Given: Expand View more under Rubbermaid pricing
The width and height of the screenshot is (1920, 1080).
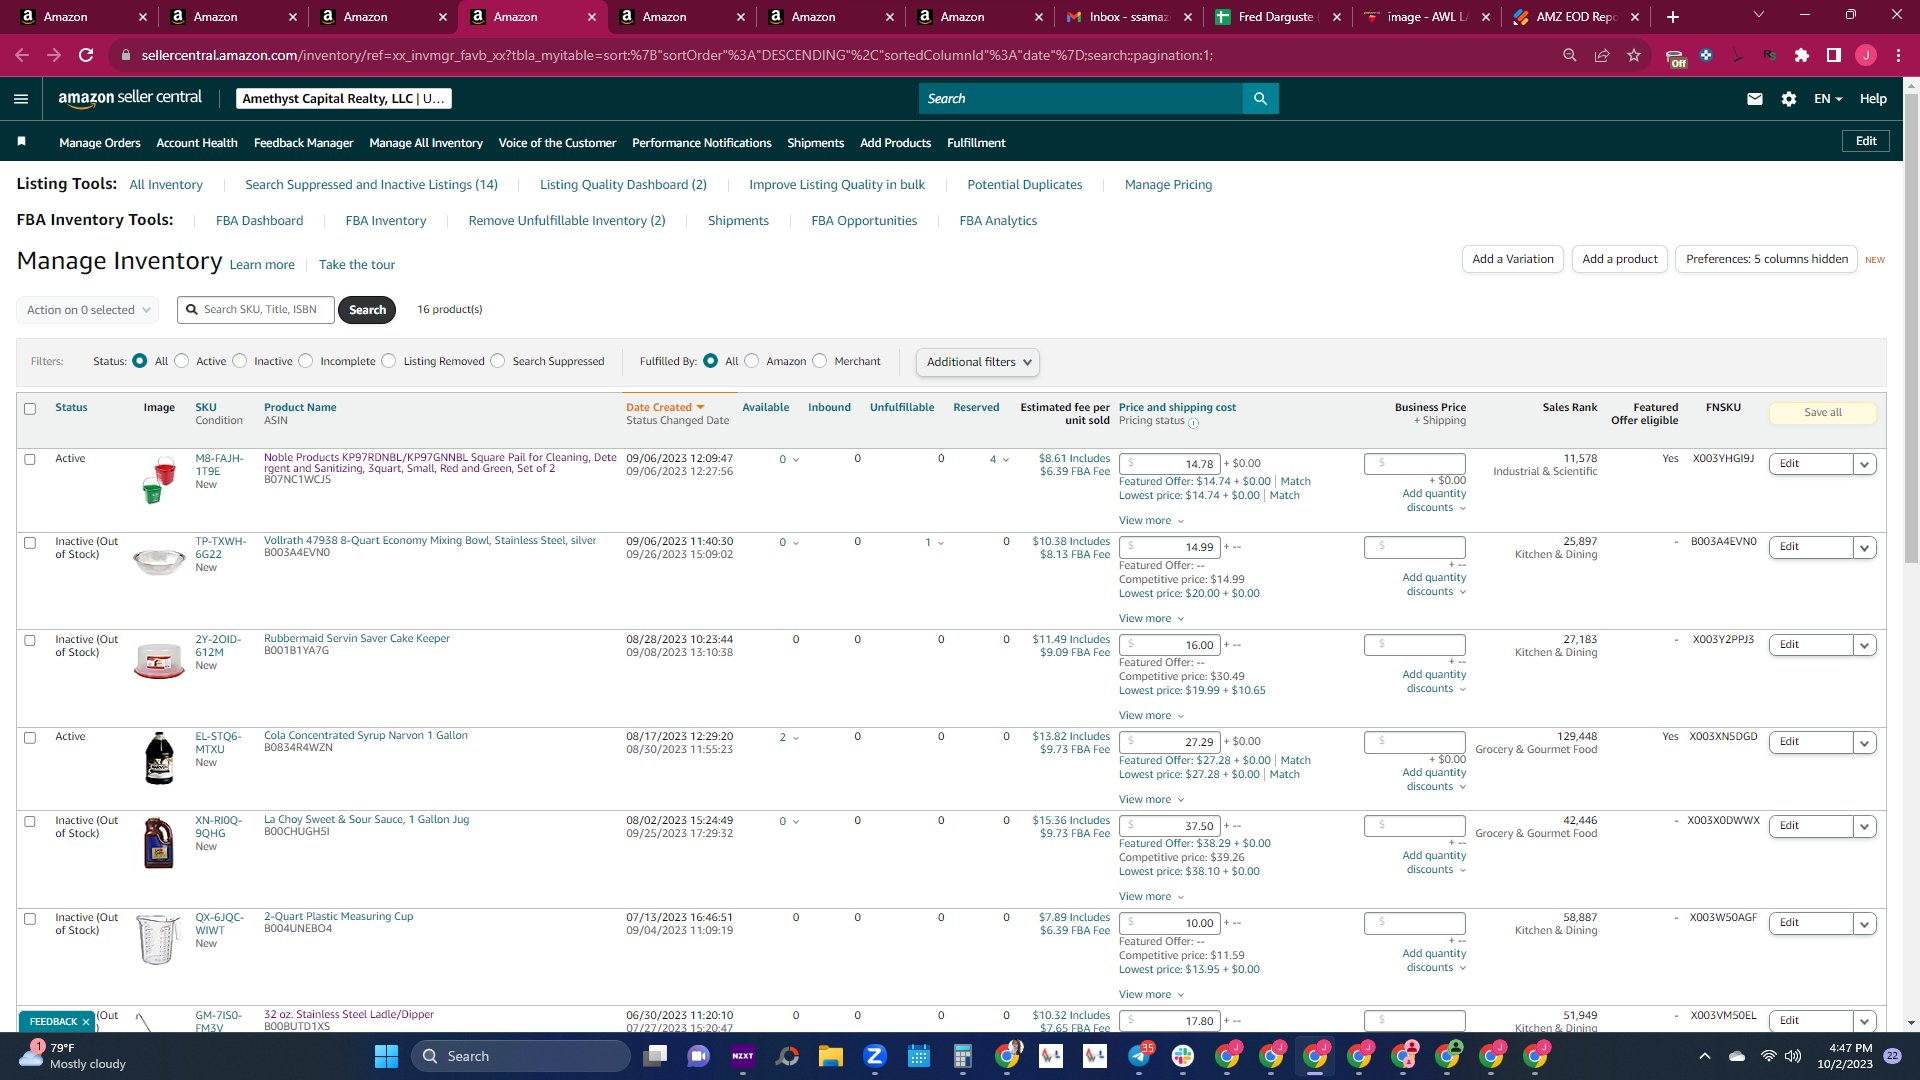Looking at the screenshot, I should tap(1151, 716).
